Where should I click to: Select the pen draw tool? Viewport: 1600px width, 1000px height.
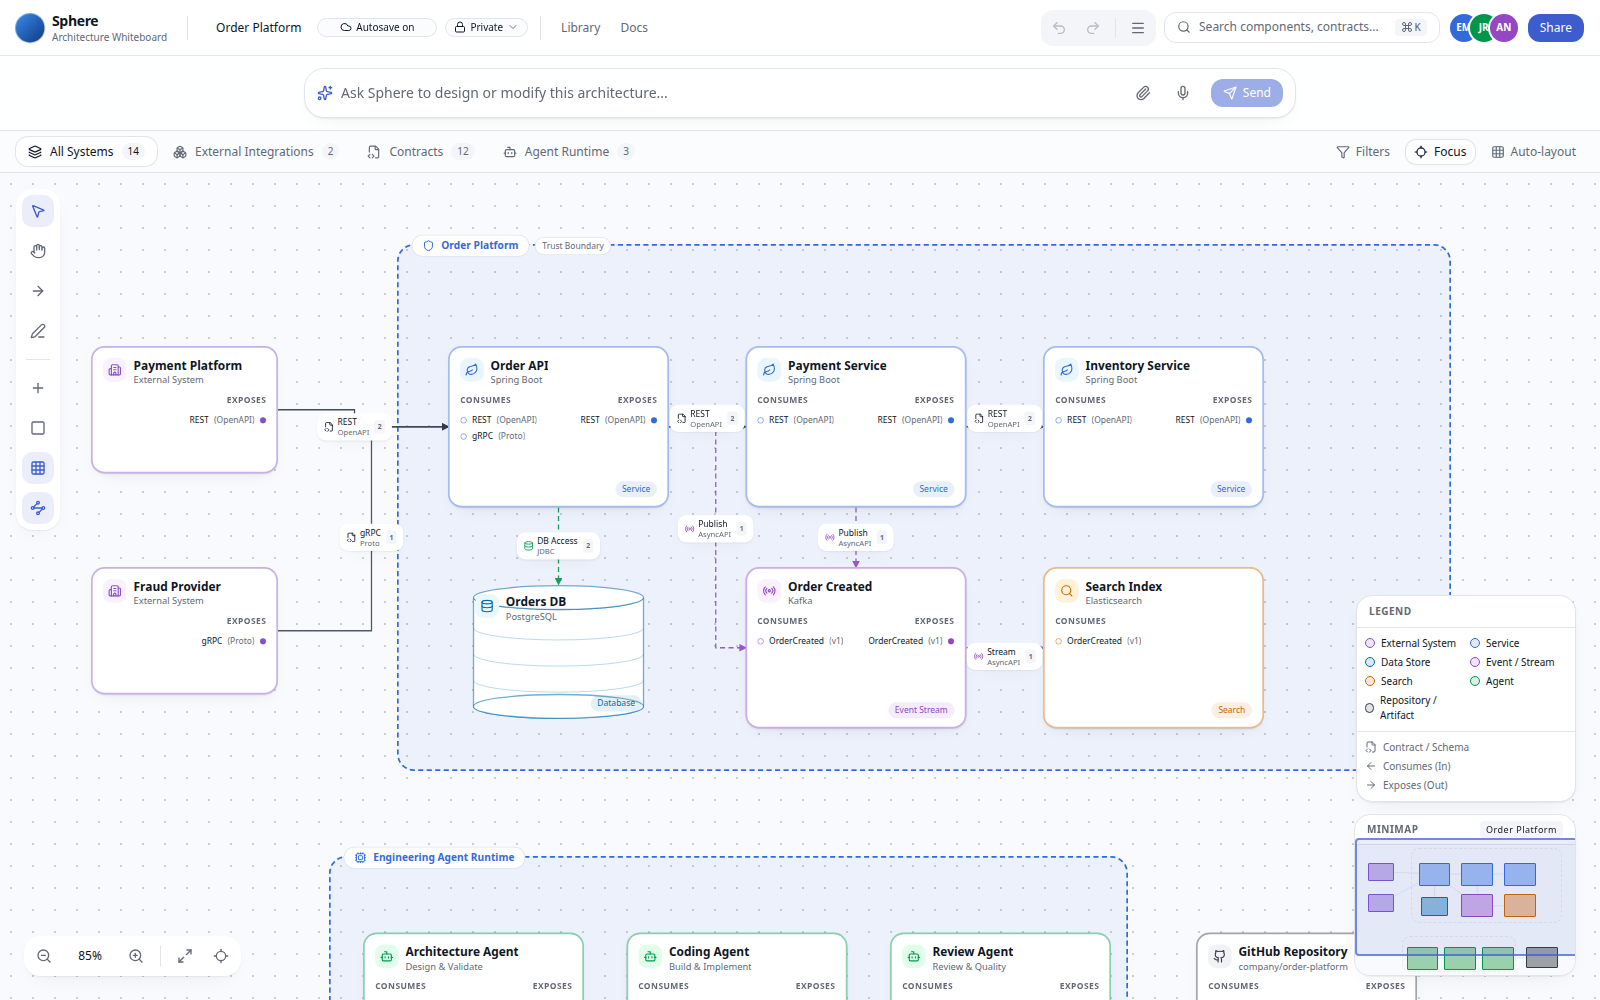click(x=38, y=331)
